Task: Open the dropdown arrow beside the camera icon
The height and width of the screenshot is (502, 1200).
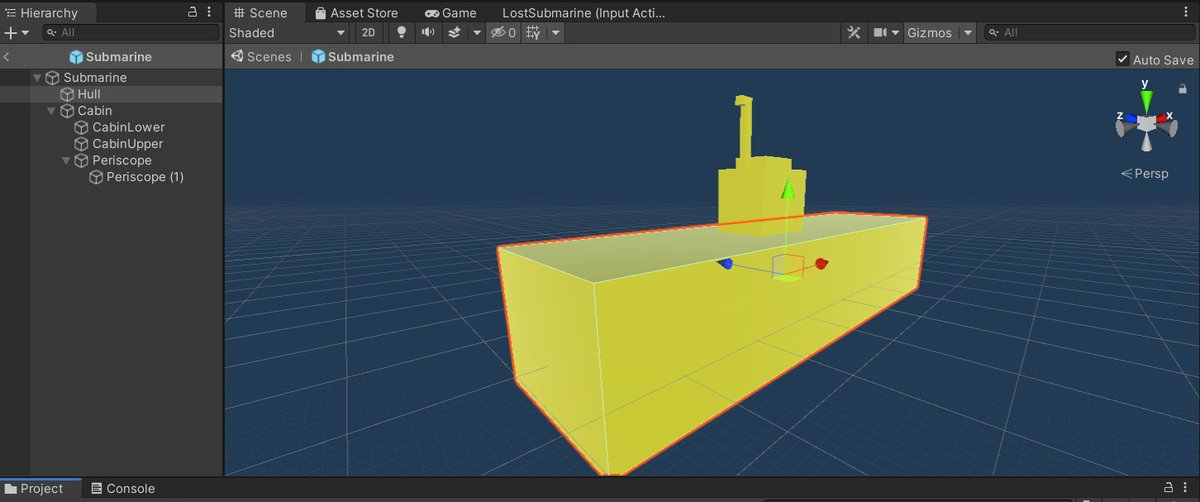Action: 896,33
